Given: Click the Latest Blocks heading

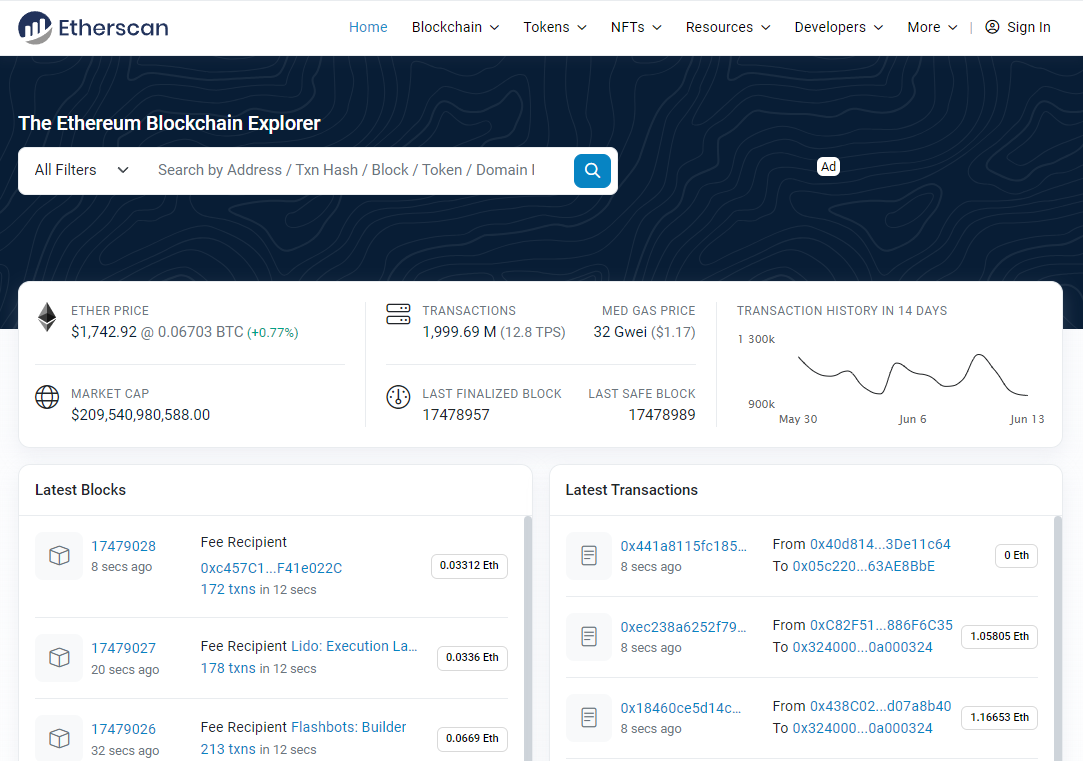Looking at the screenshot, I should click(x=80, y=490).
